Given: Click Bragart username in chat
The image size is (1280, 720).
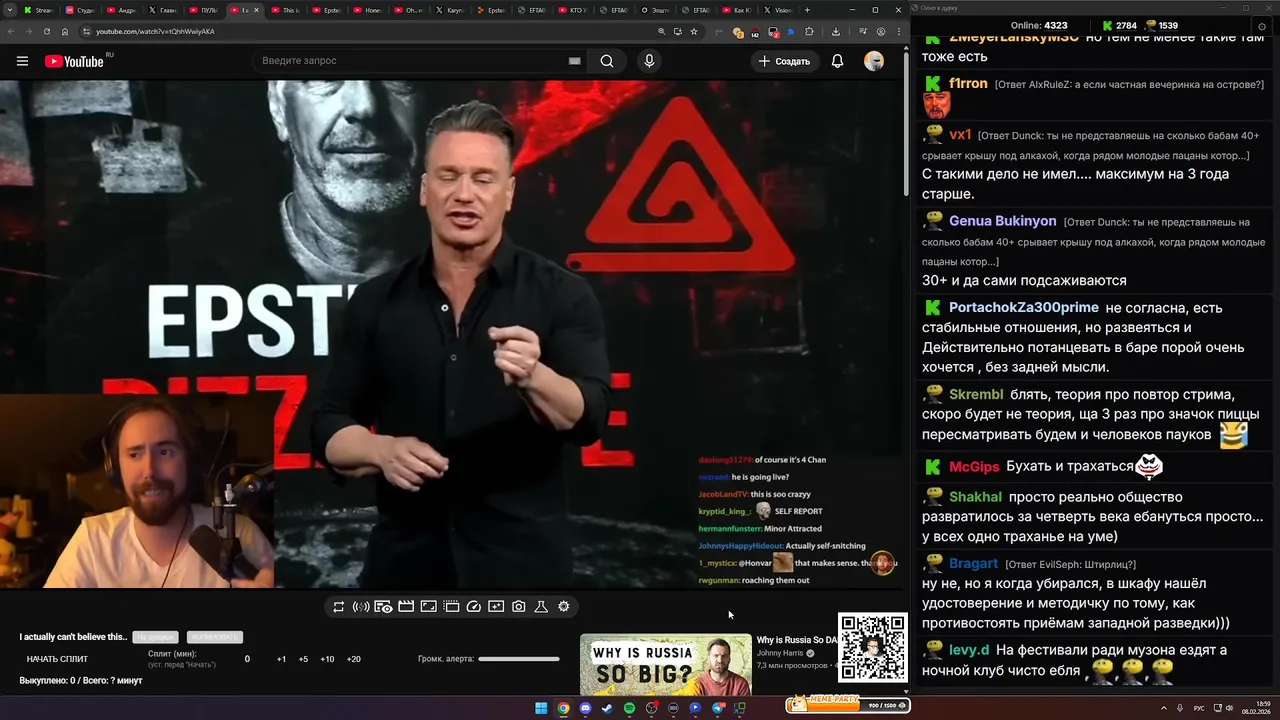Looking at the screenshot, I should (973, 563).
